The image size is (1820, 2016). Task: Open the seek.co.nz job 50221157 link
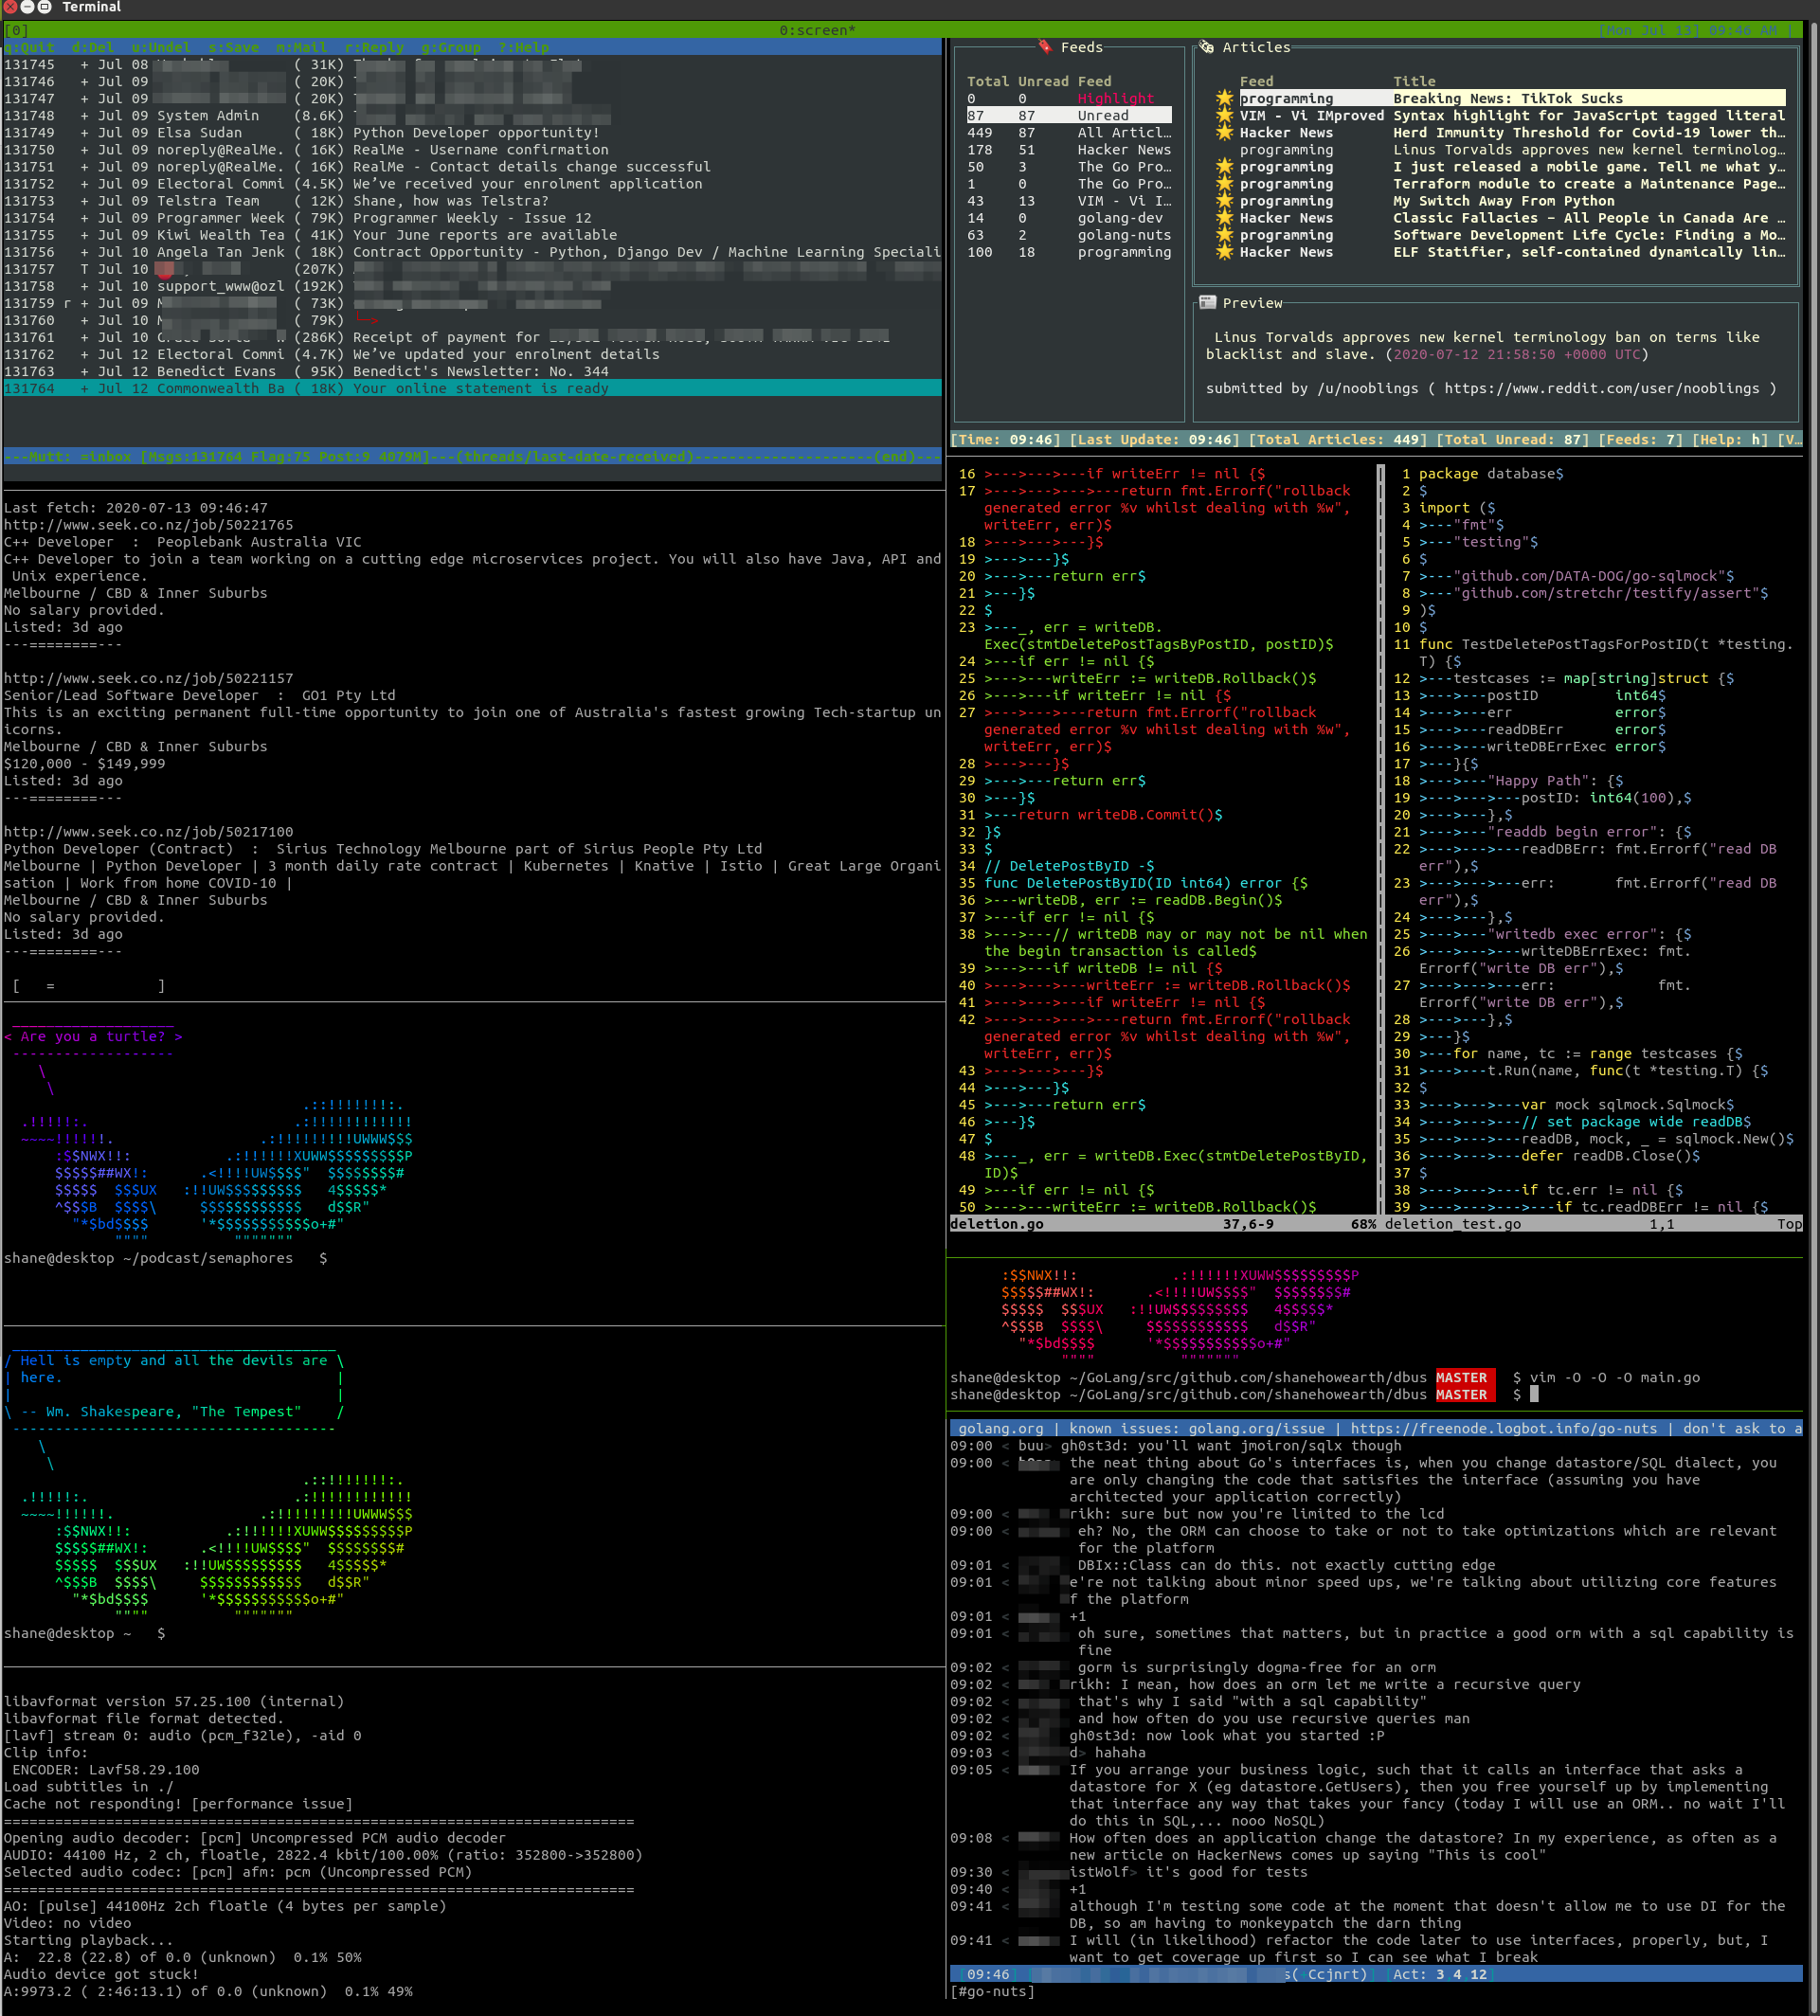point(149,678)
